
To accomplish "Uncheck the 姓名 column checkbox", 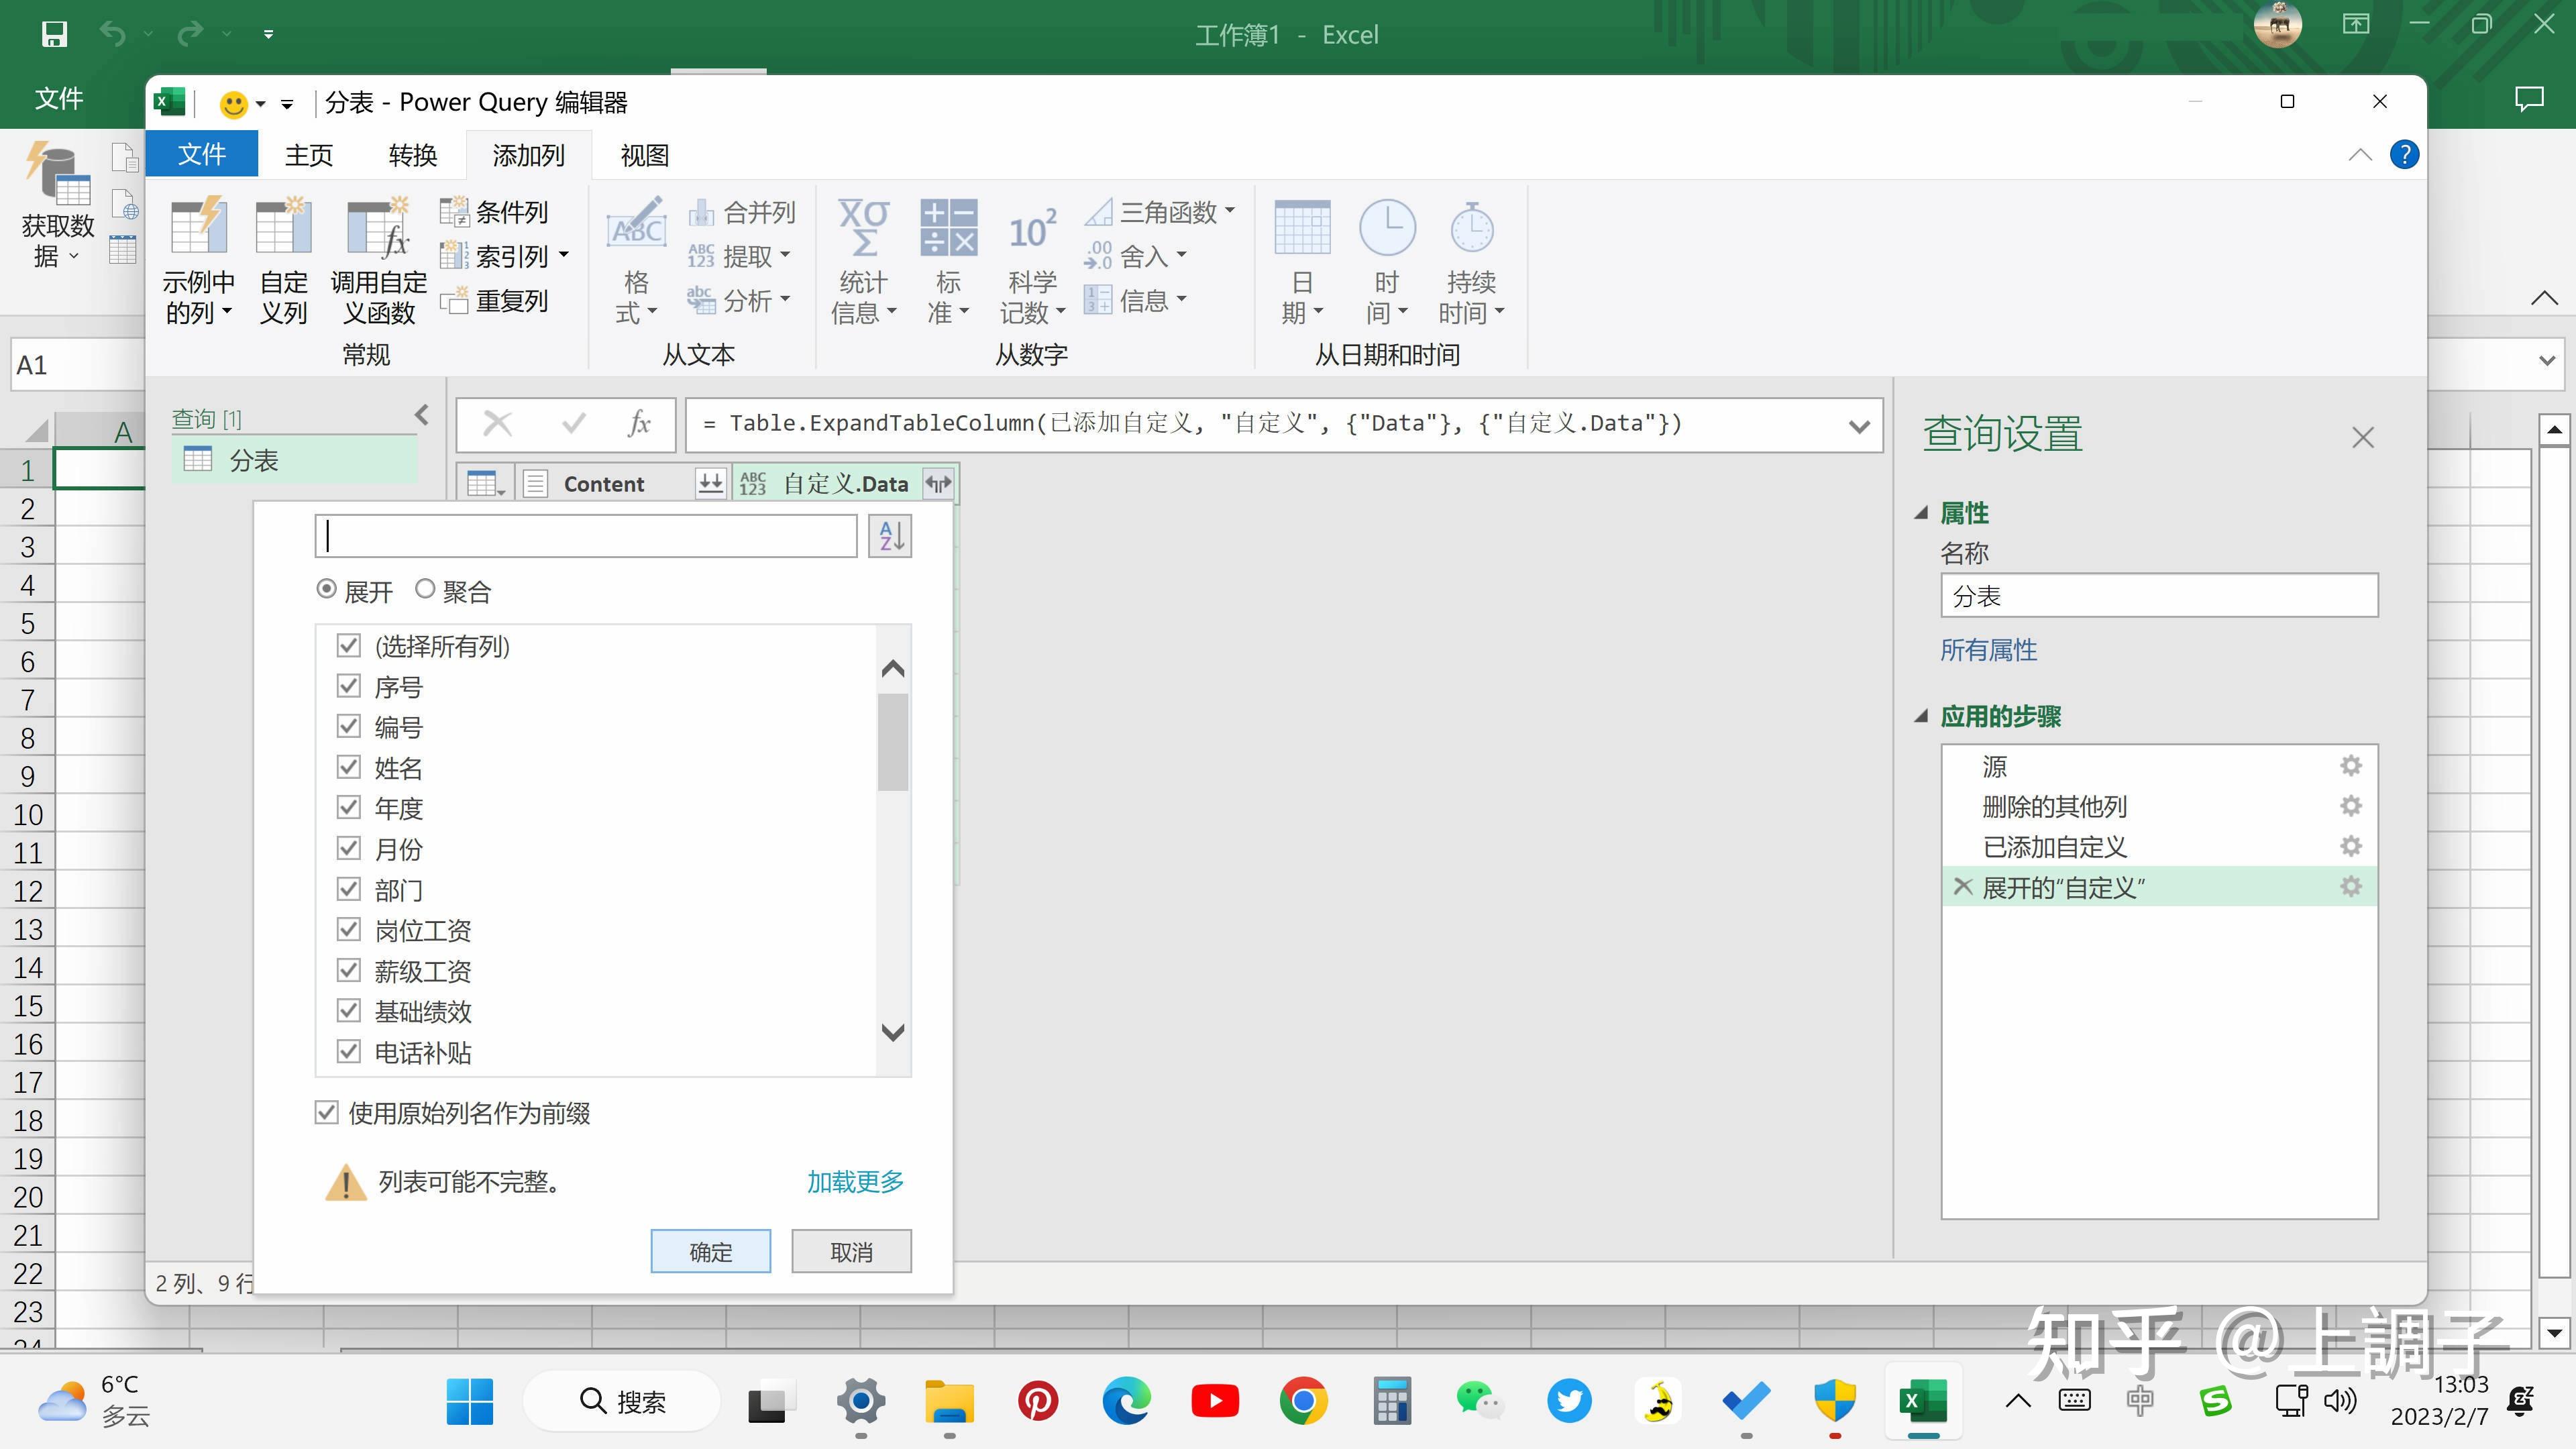I will point(348,767).
